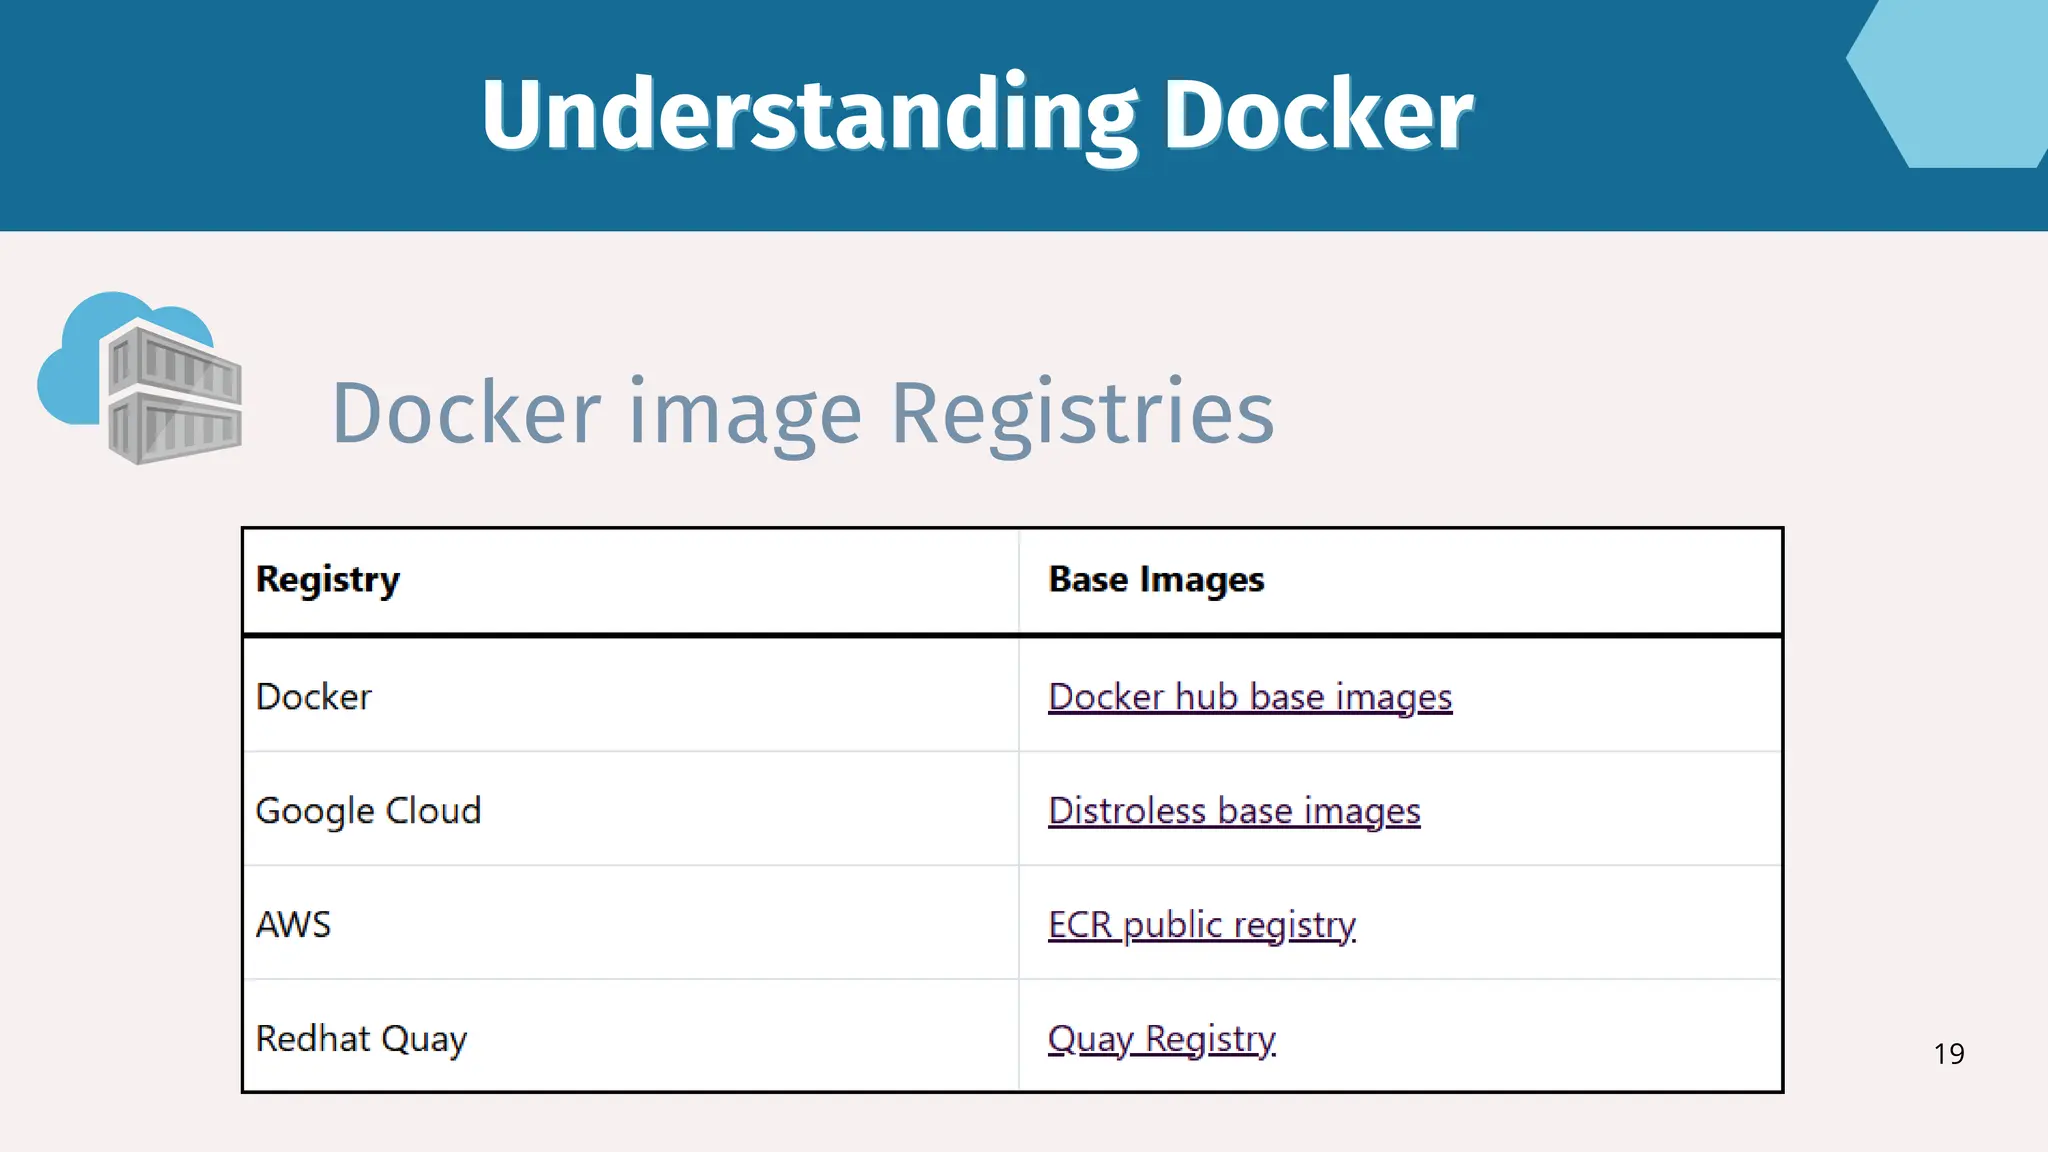
Task: Click the lower gray container in icon
Action: click(172, 427)
